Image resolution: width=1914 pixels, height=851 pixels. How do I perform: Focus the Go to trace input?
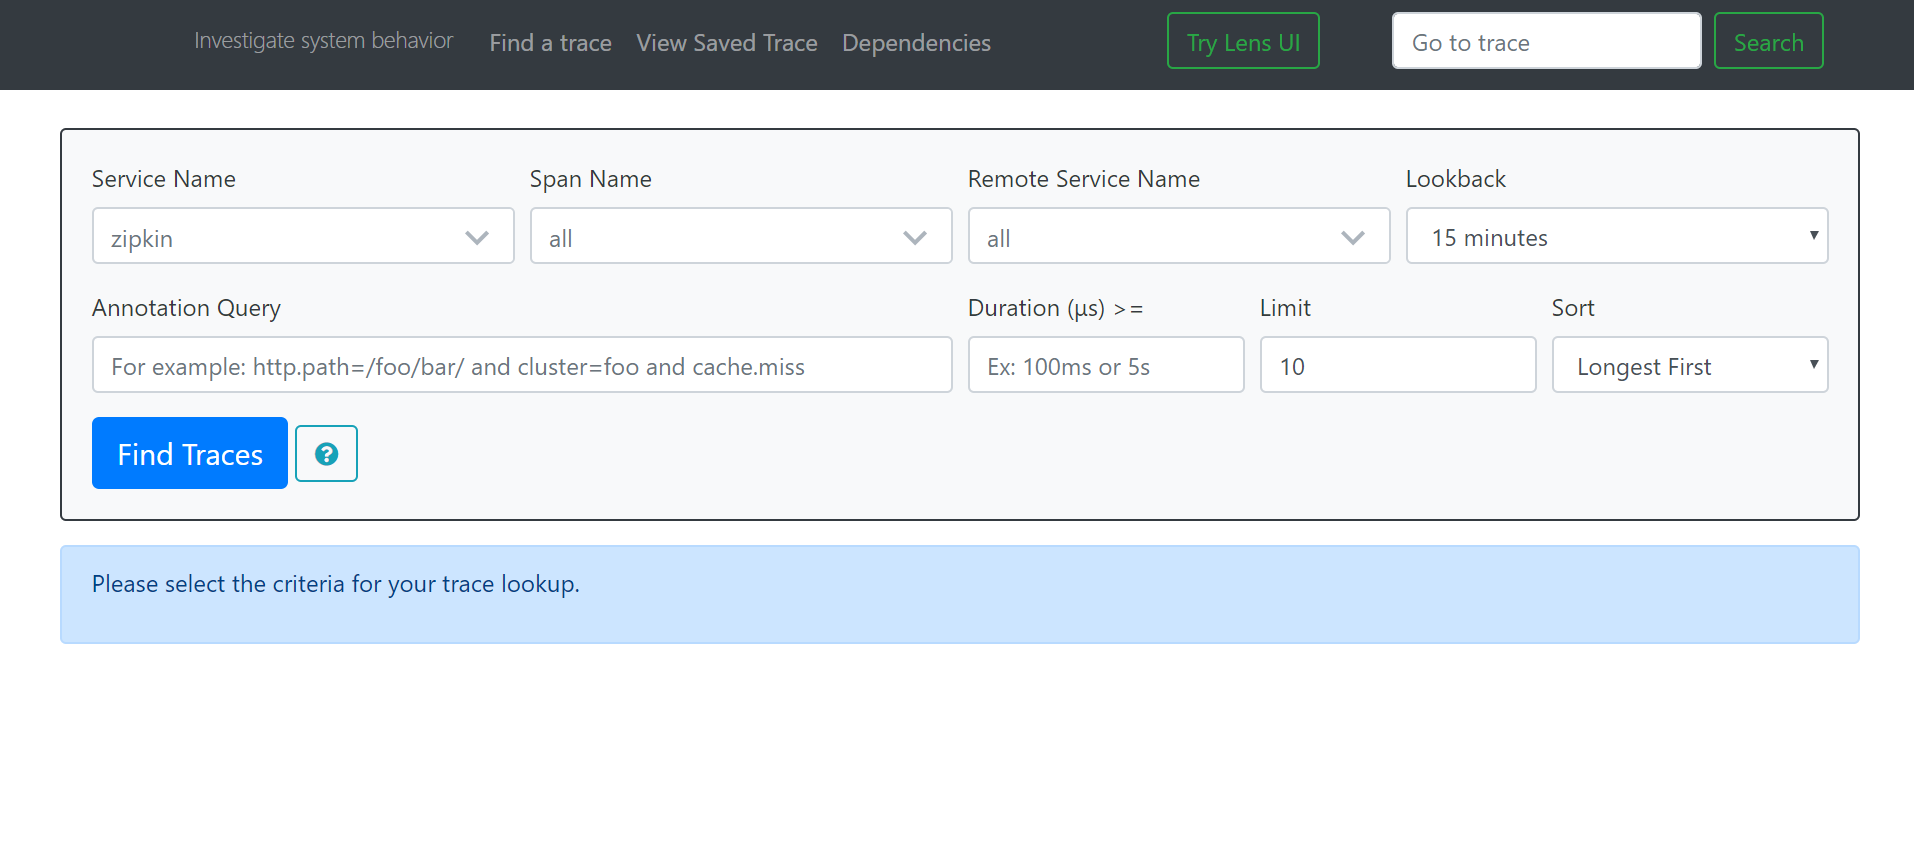[1546, 42]
